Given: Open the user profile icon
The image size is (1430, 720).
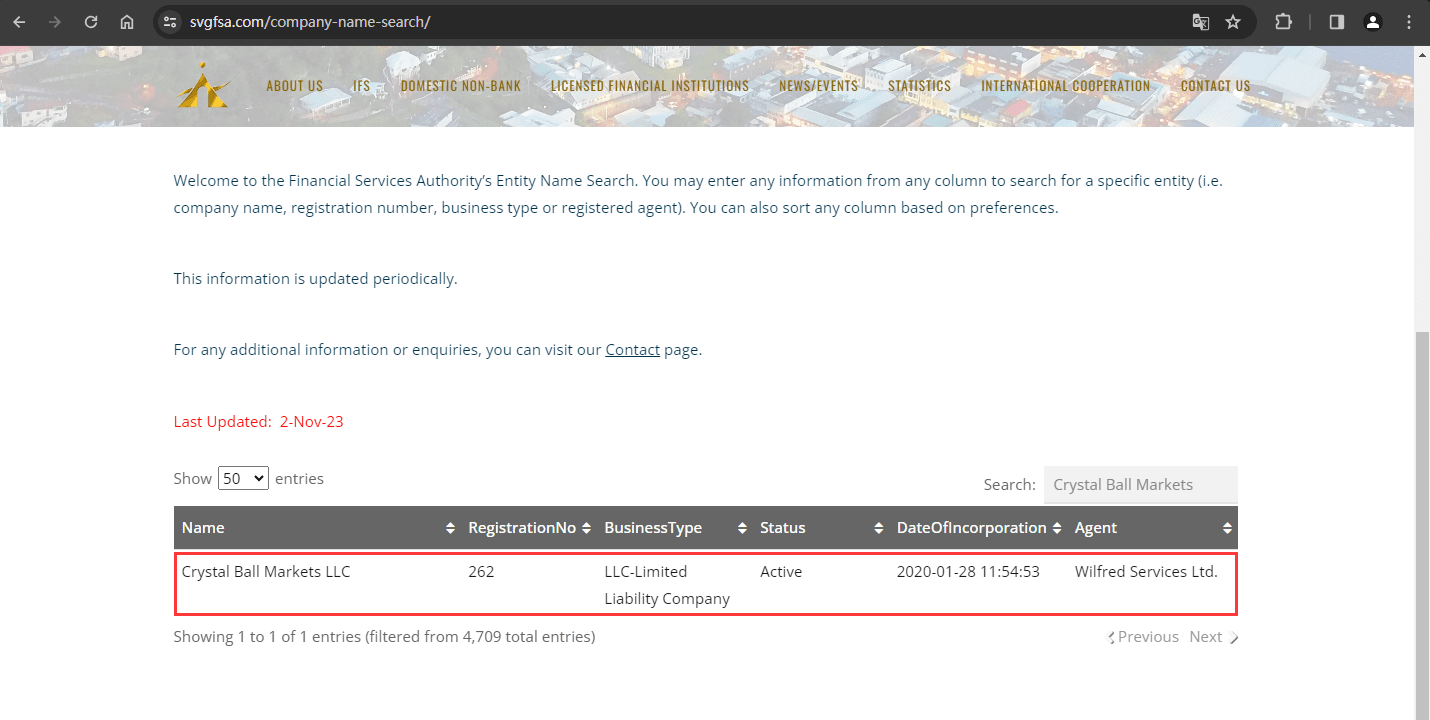Looking at the screenshot, I should click(x=1373, y=22).
